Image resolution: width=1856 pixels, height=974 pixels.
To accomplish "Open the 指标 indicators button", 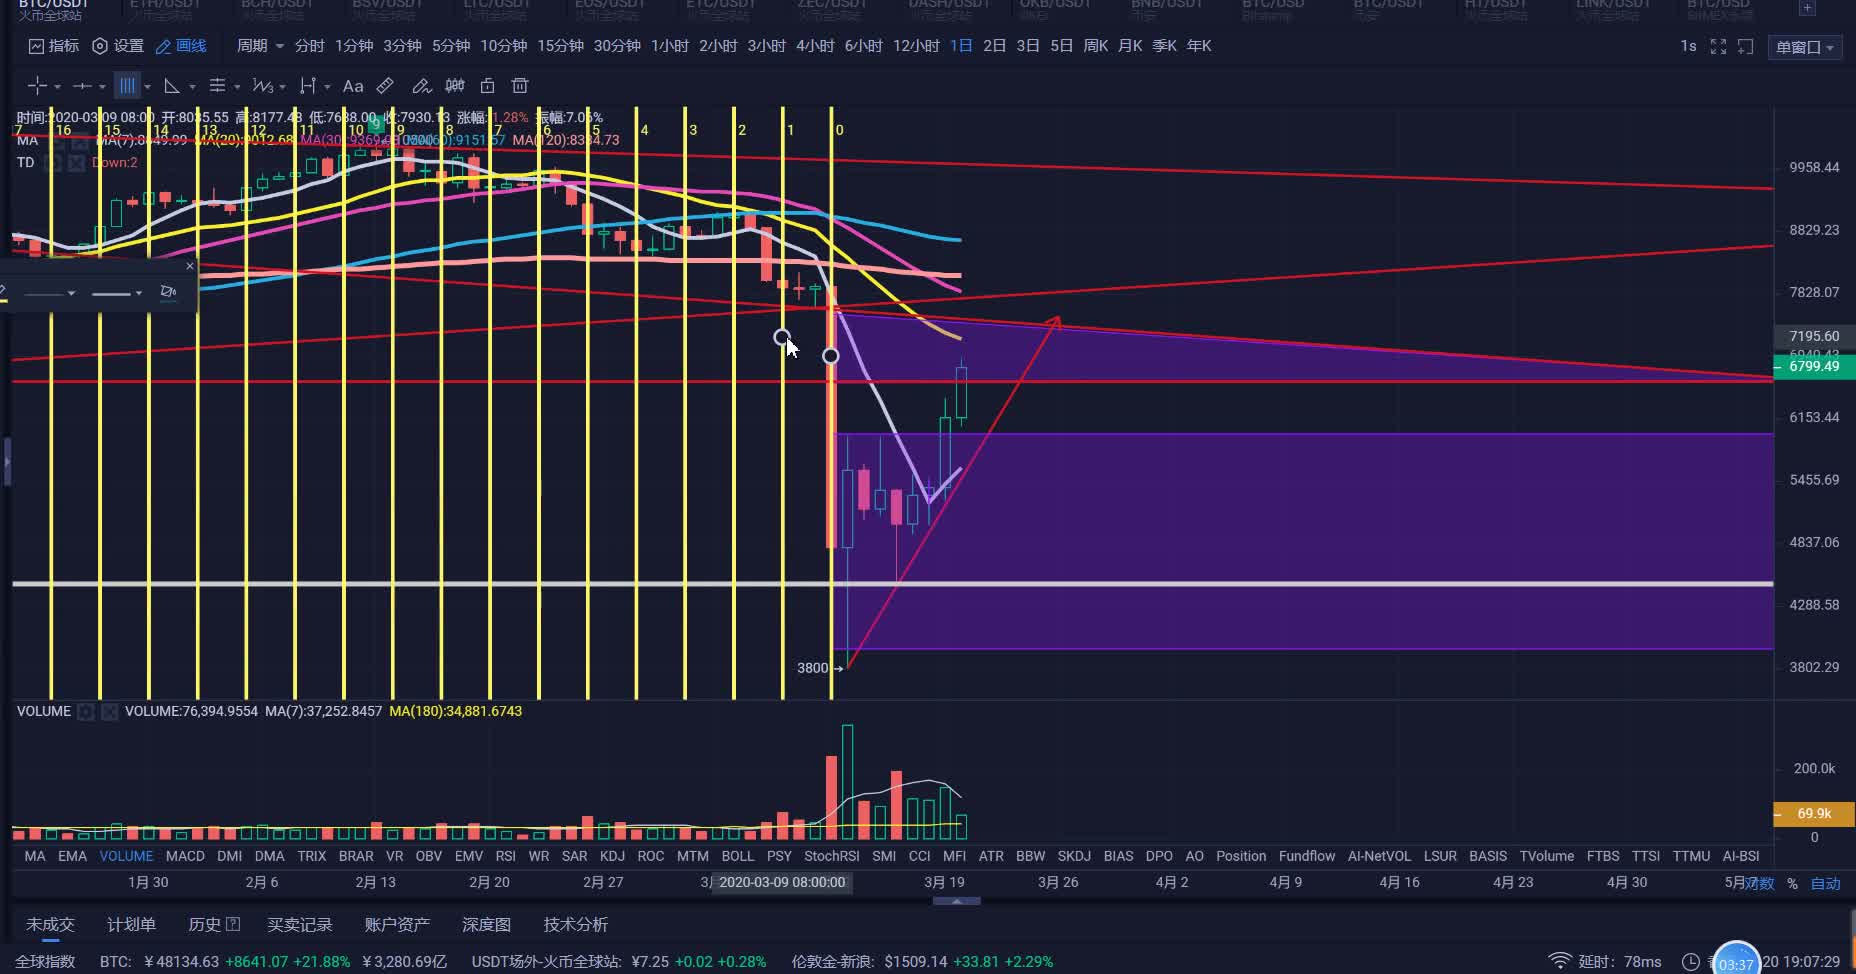I will (54, 46).
